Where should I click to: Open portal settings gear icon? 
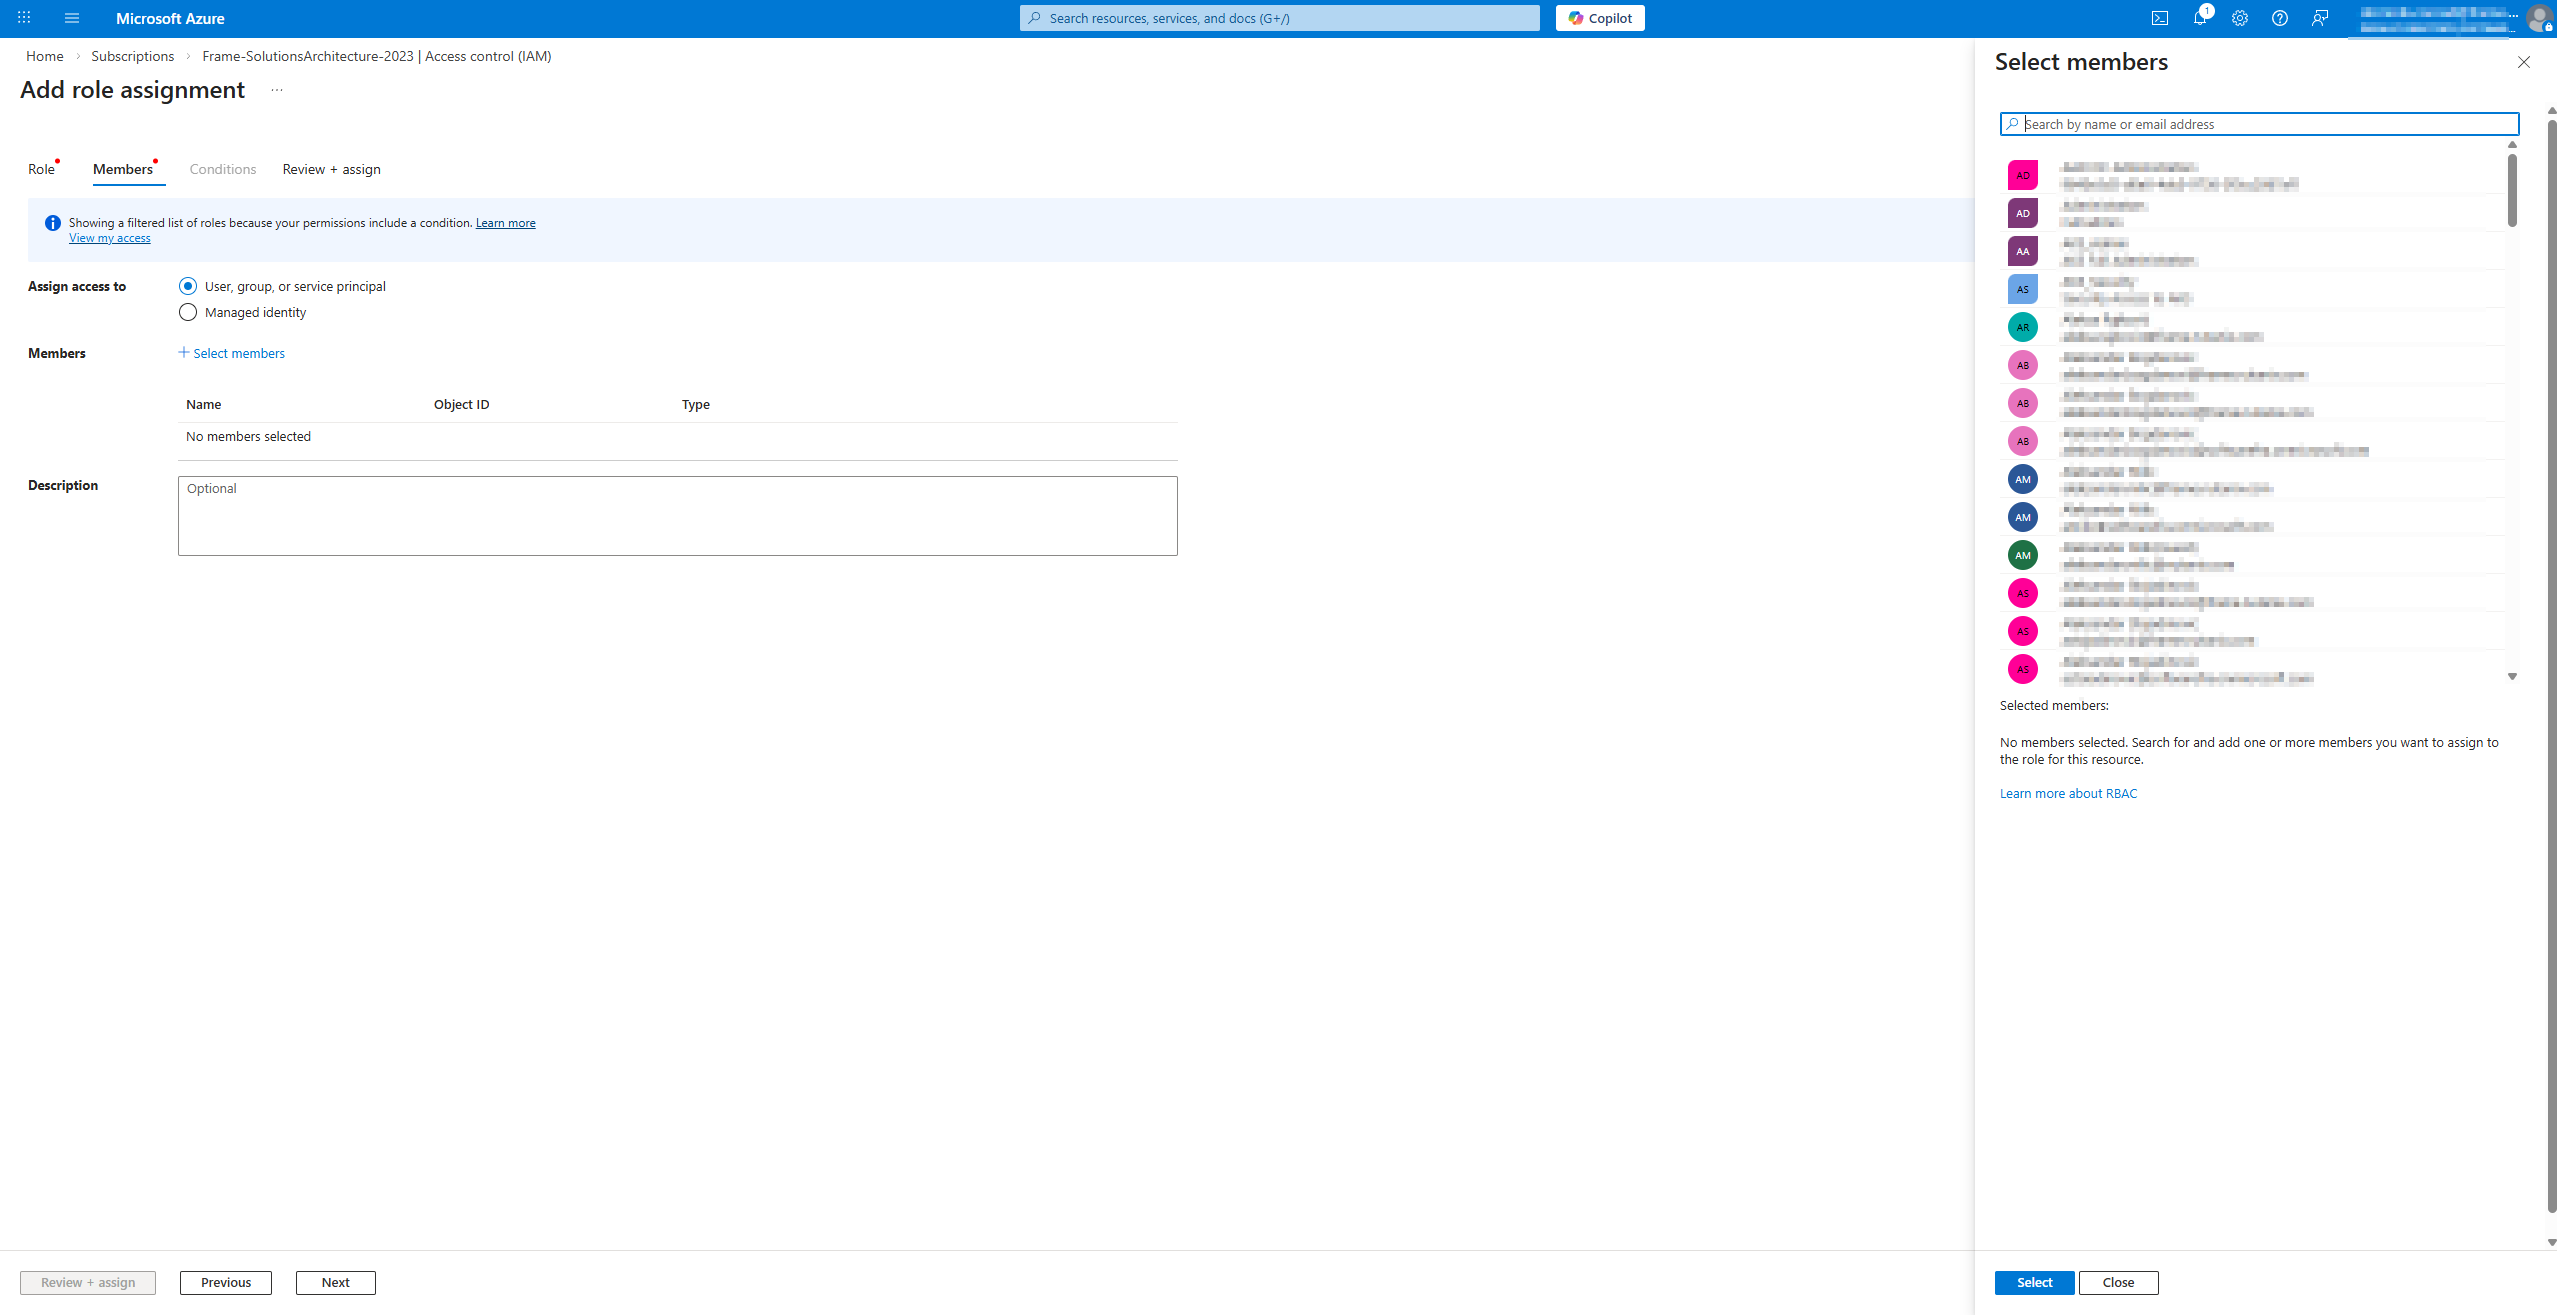(x=2240, y=18)
